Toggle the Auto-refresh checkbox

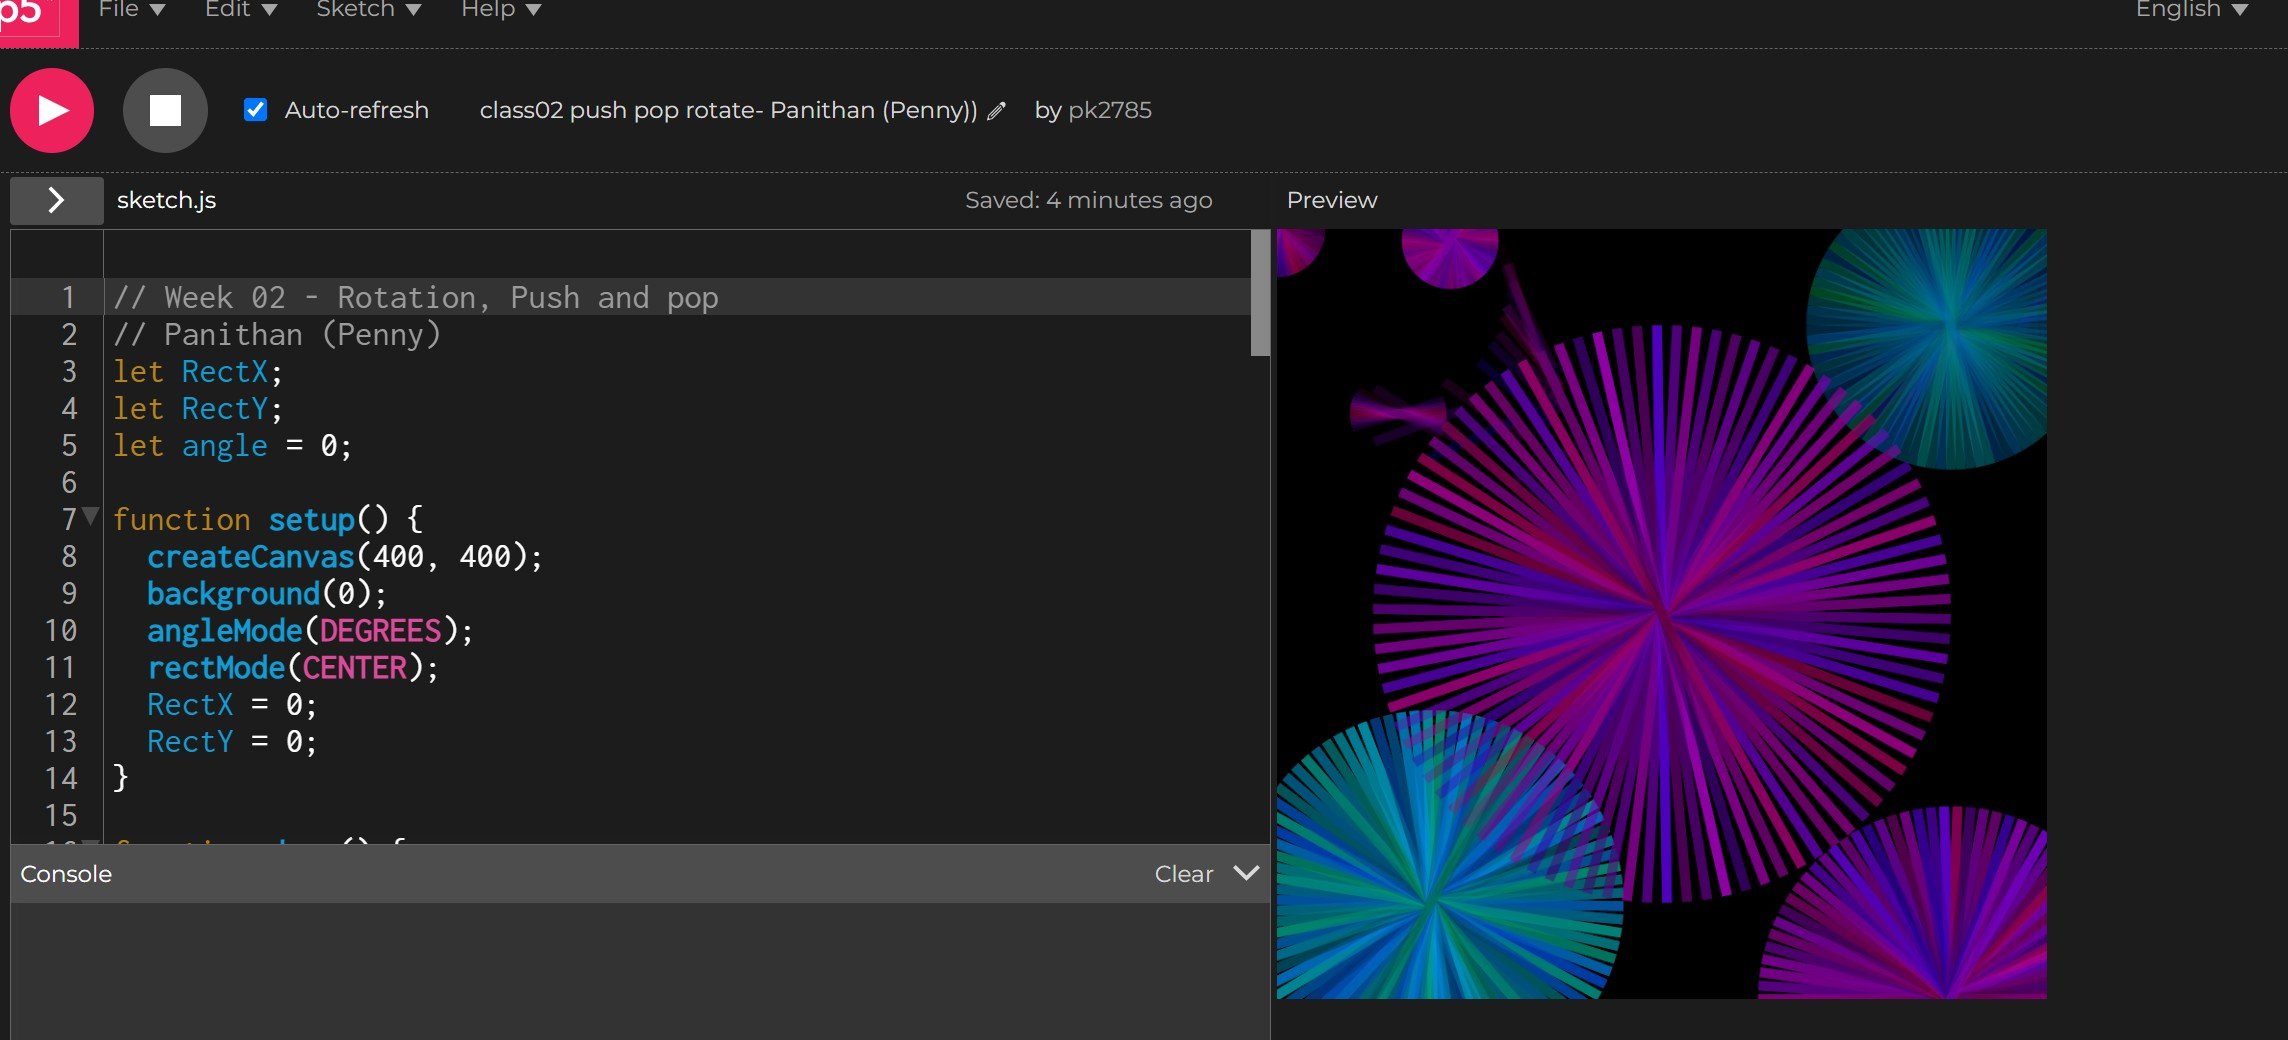click(x=256, y=110)
